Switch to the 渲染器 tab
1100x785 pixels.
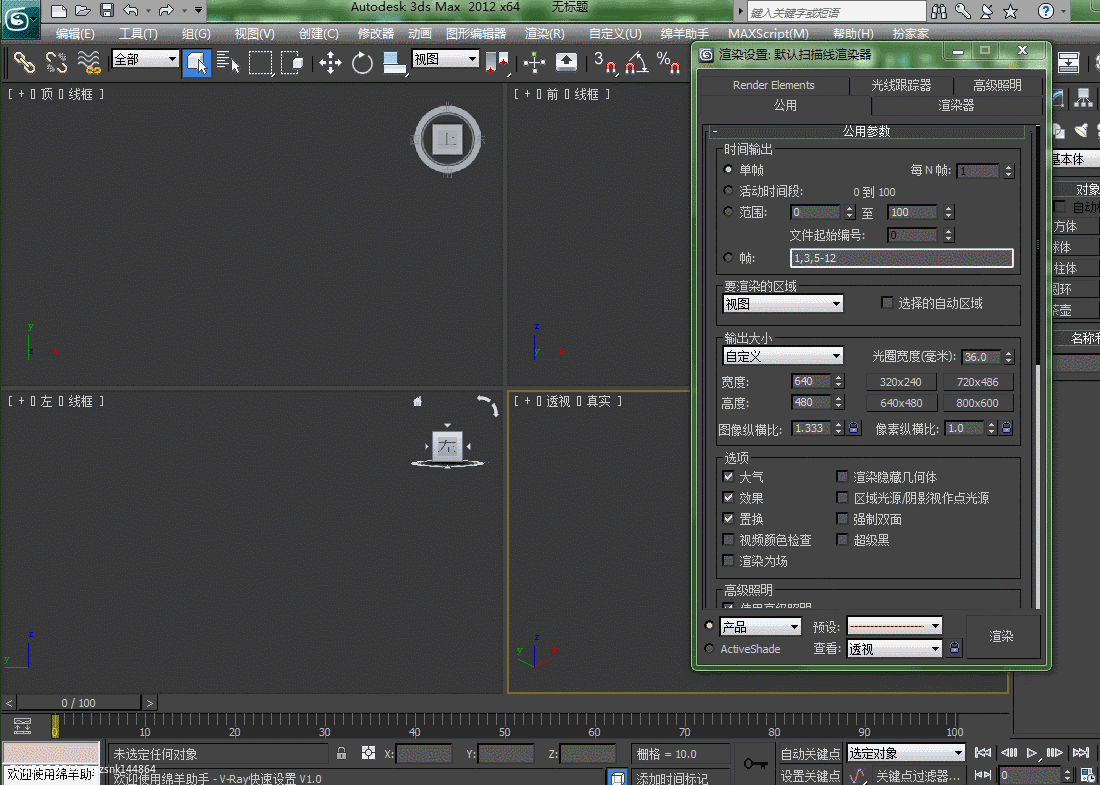955,105
